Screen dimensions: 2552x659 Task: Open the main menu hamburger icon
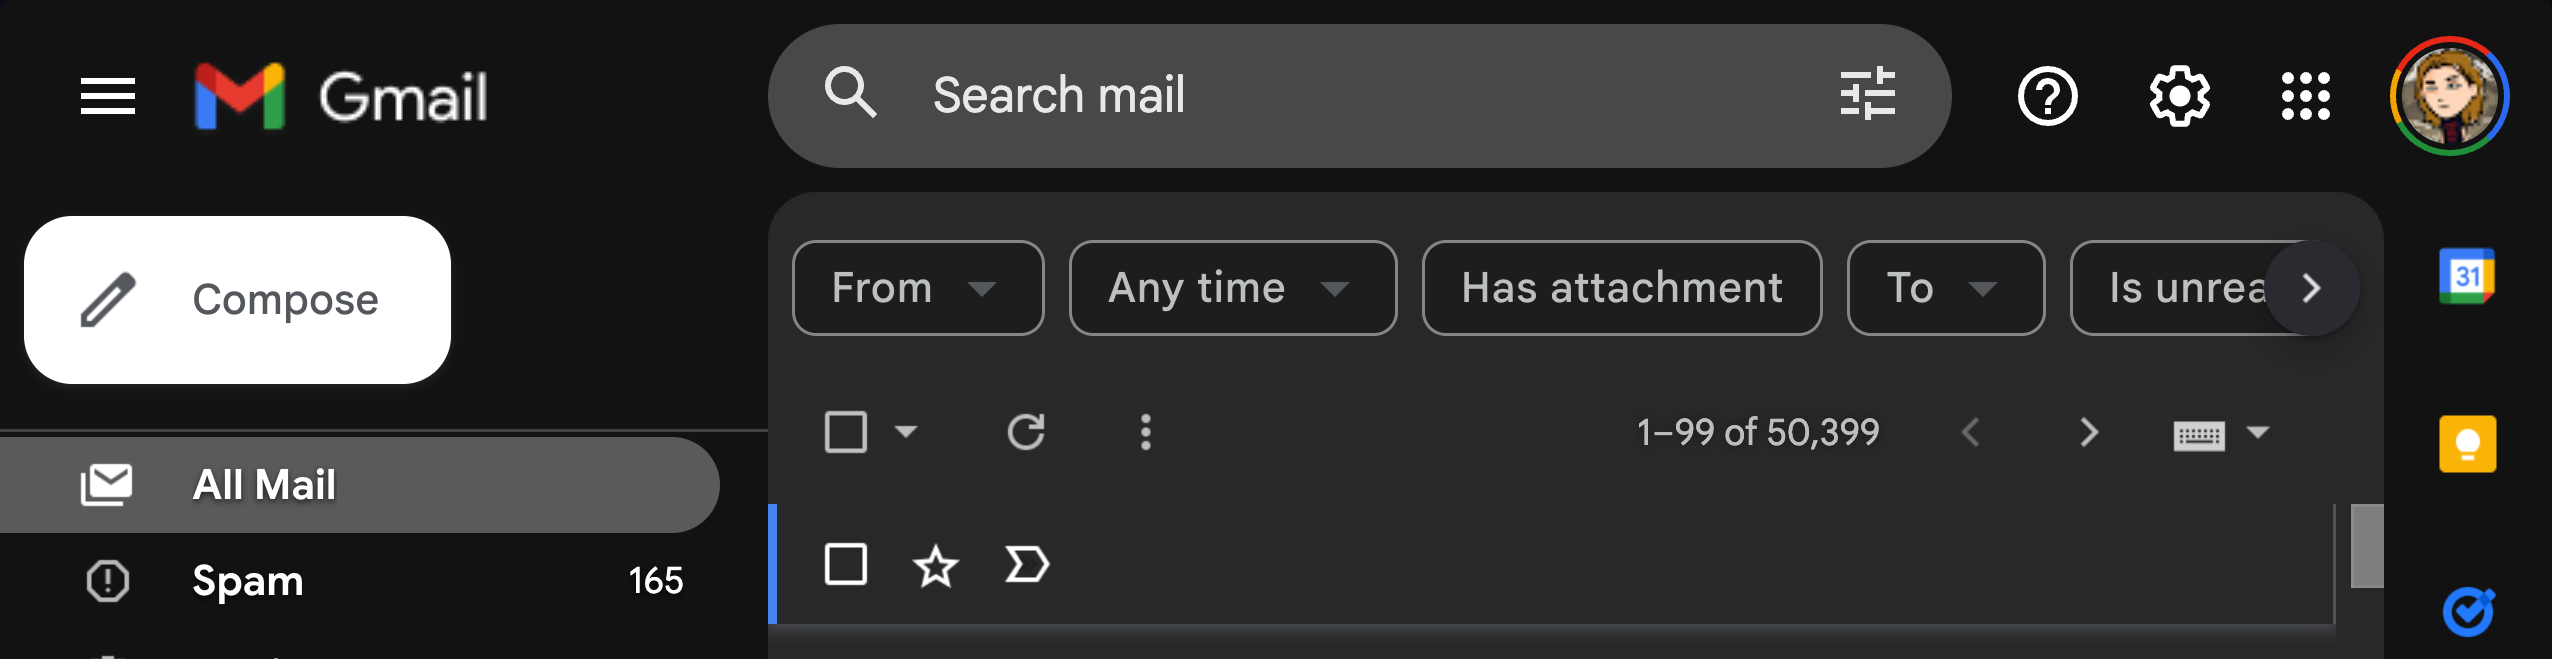coord(108,96)
